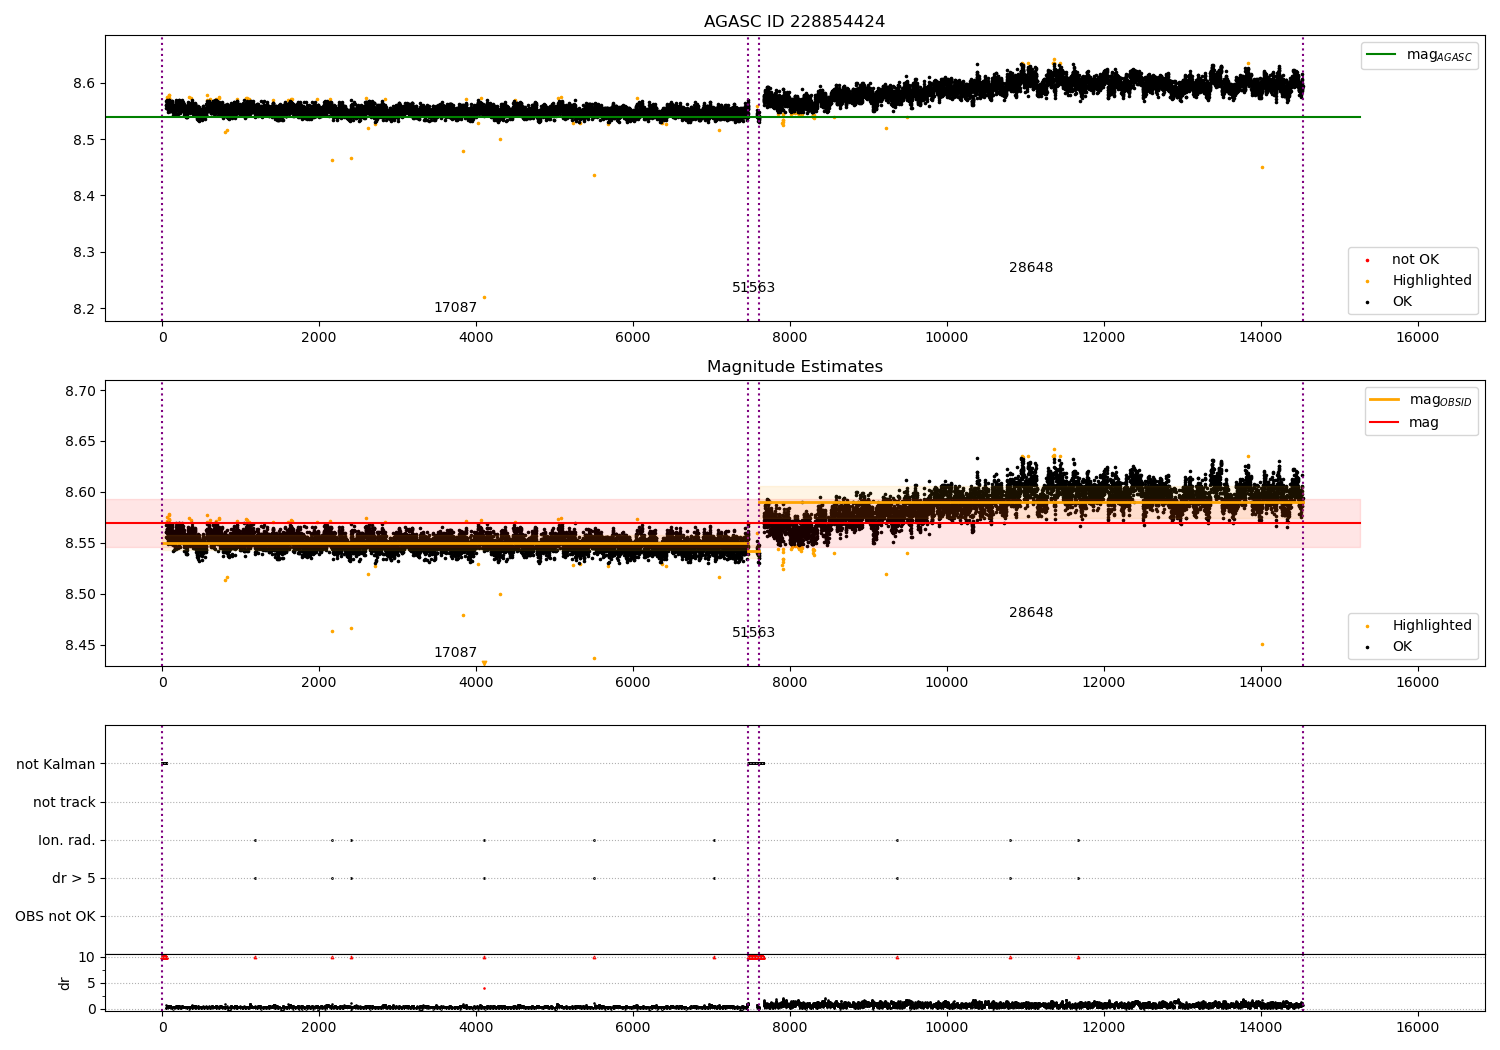Screen dimensions: 1500x1050
Task: Click the 'not Kalman' data marker near x=7500
Action: pyautogui.click(x=756, y=764)
